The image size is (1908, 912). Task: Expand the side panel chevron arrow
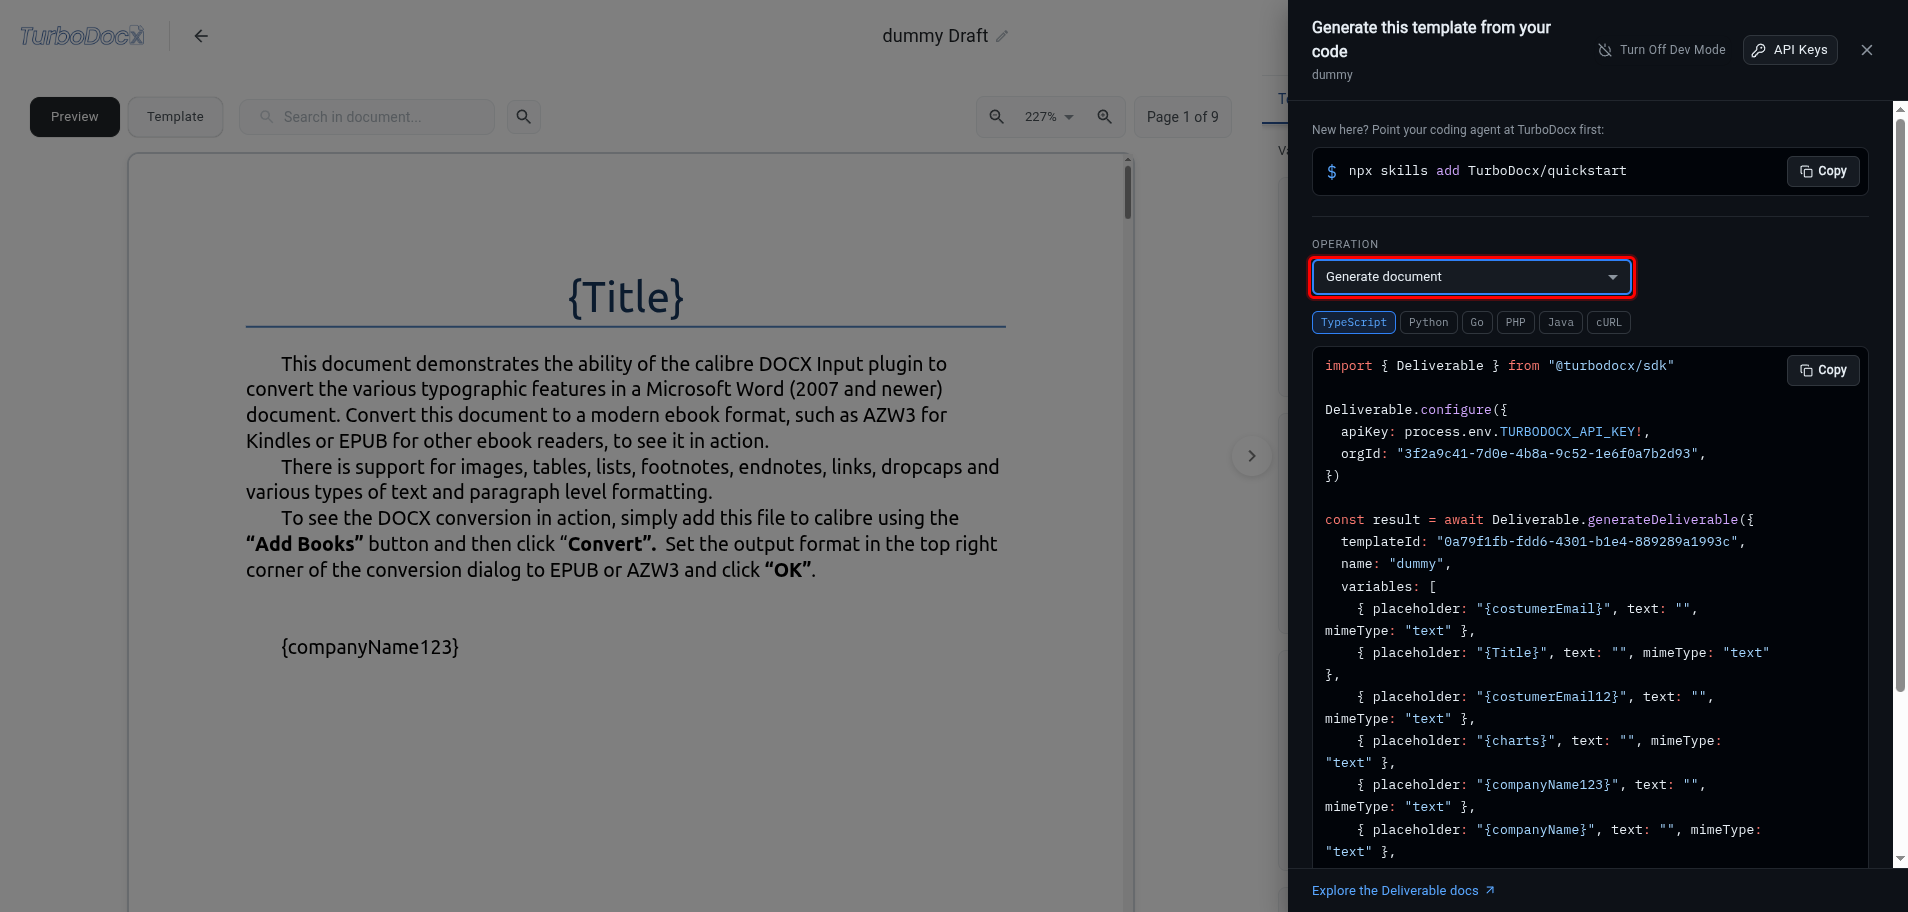1252,456
